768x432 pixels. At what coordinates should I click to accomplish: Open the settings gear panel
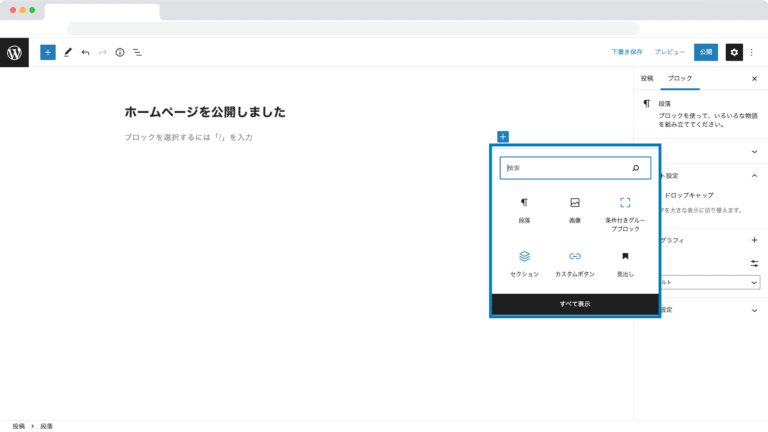734,52
